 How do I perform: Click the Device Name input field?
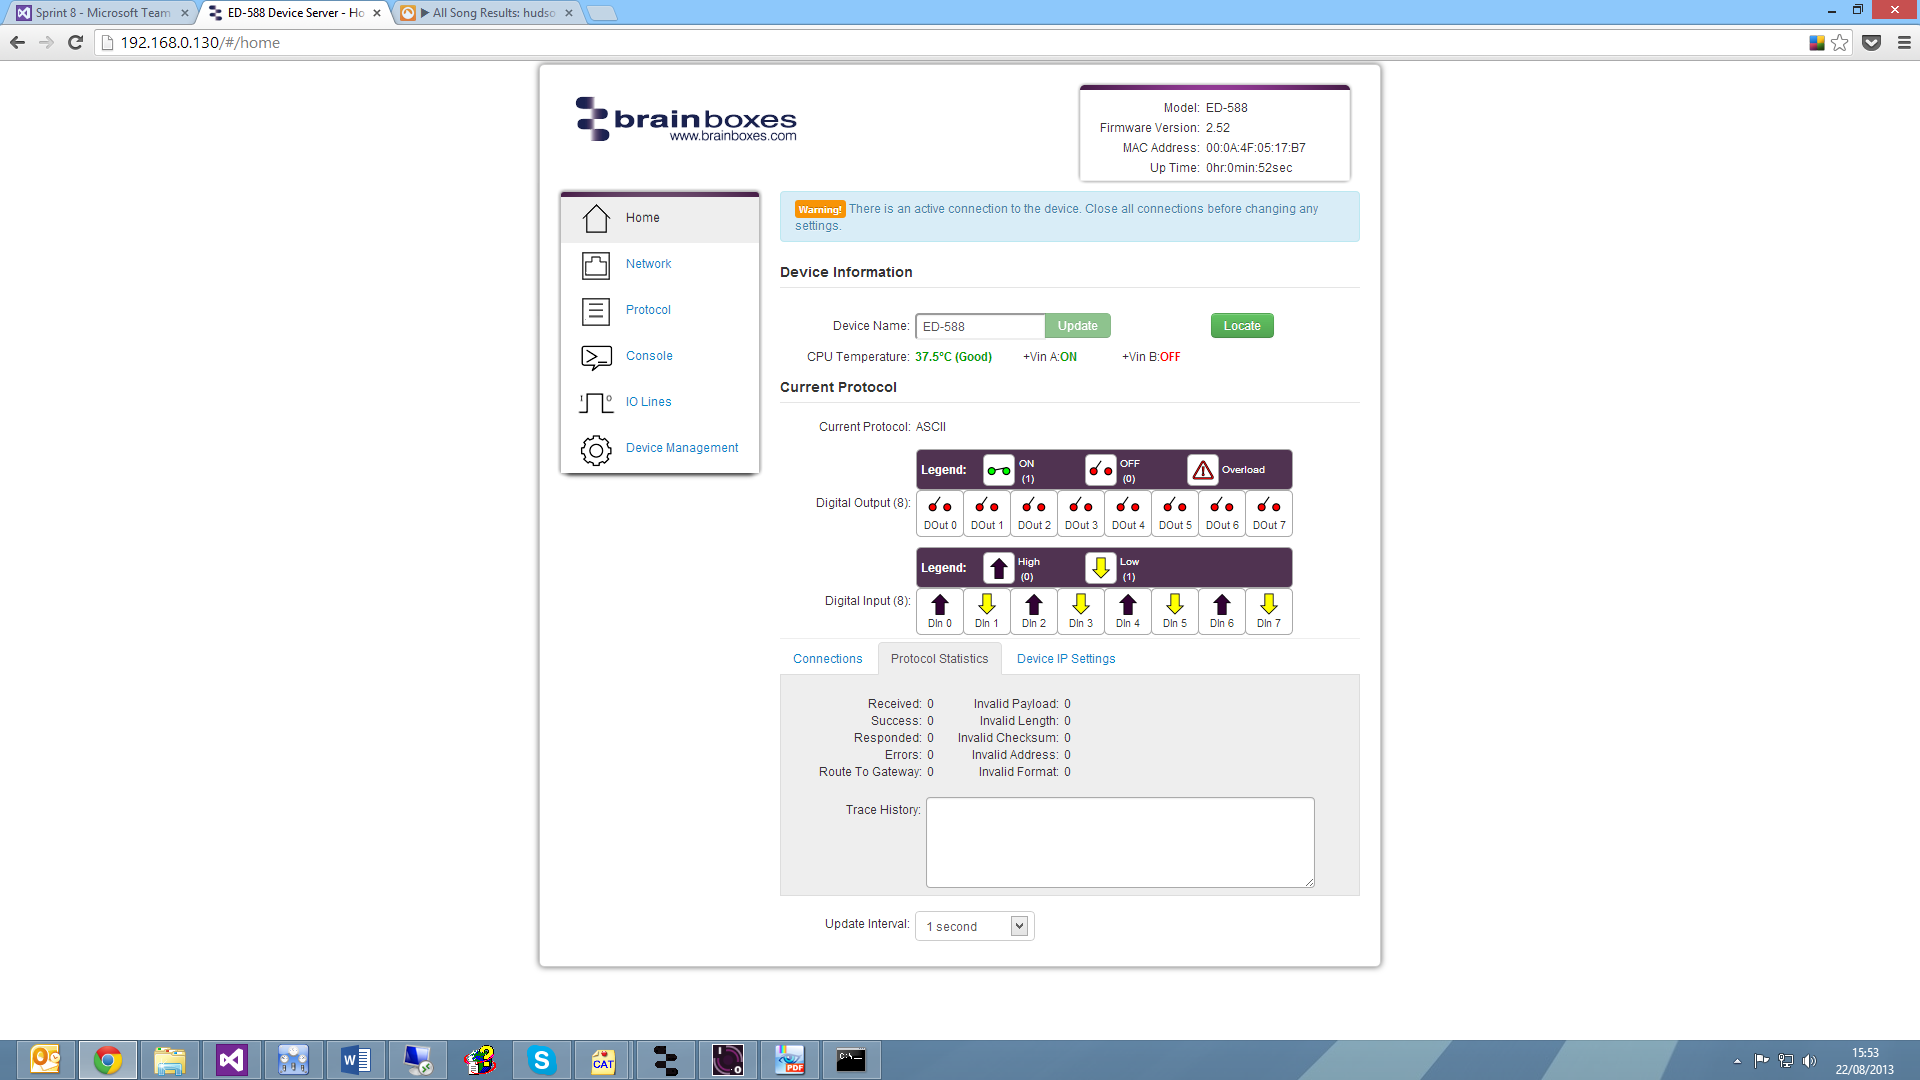(979, 327)
